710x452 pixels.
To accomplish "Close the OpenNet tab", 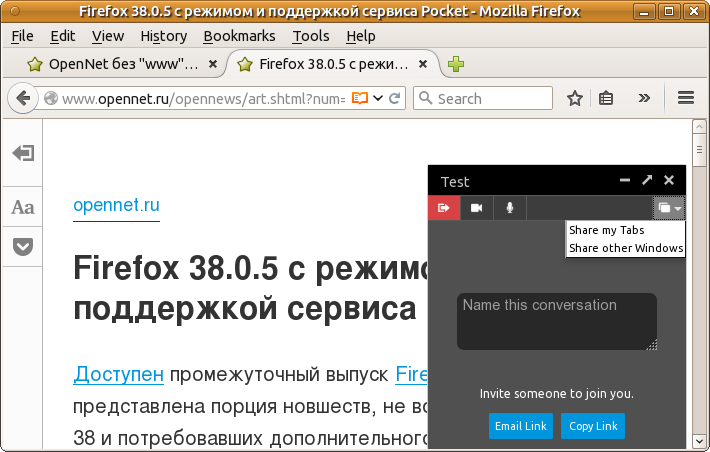I will click(213, 64).
